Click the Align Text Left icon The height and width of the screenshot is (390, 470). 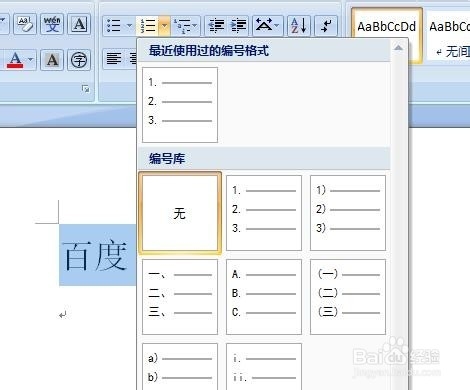pos(114,59)
